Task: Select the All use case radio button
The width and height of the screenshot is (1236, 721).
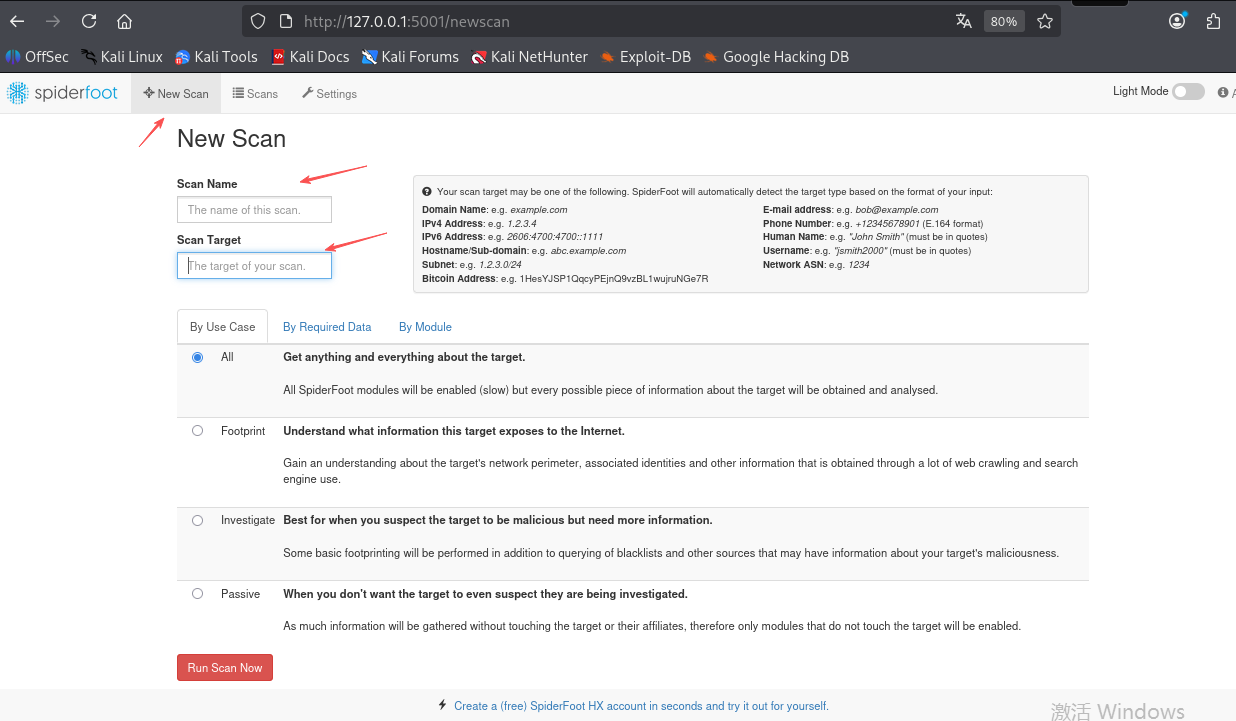Action: point(197,357)
